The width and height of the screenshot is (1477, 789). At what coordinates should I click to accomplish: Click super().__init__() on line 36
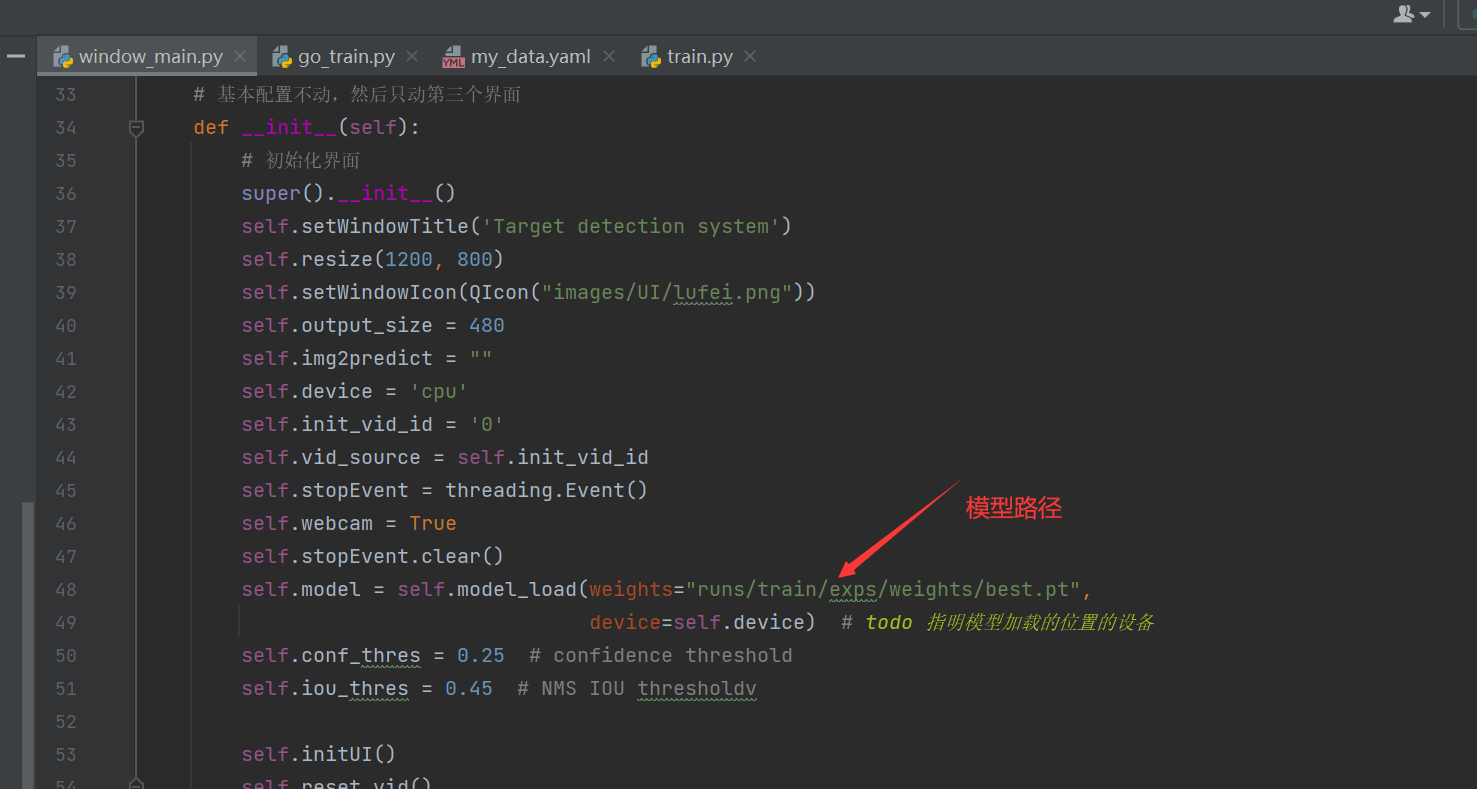pyautogui.click(x=349, y=193)
